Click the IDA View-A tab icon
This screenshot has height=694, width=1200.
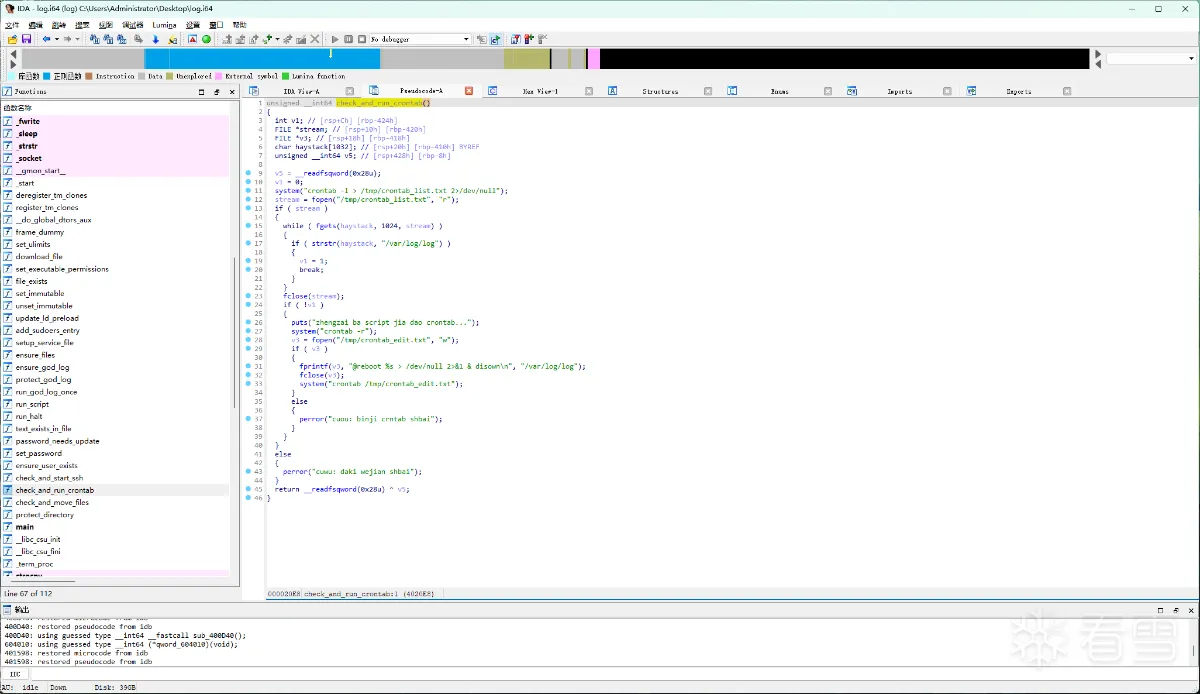tap(254, 91)
